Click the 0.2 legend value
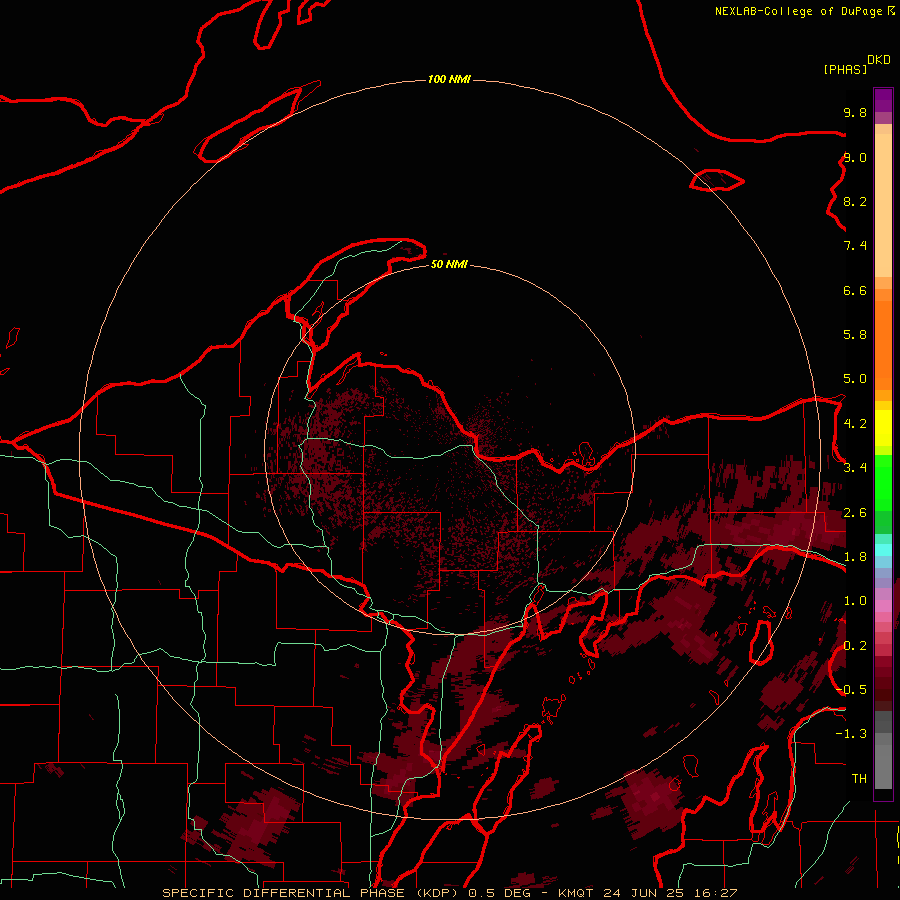The height and width of the screenshot is (900, 900). tap(855, 646)
